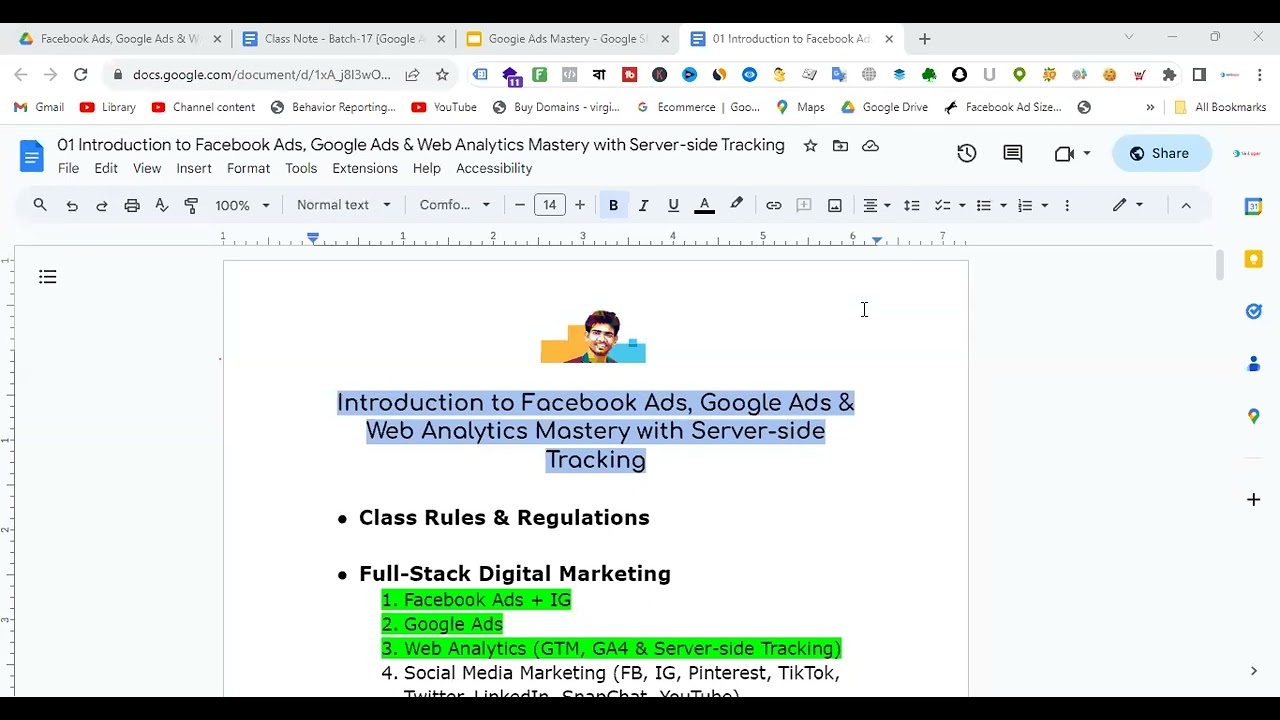Star this document
Image resolution: width=1280 pixels, height=720 pixels.
pyautogui.click(x=811, y=146)
